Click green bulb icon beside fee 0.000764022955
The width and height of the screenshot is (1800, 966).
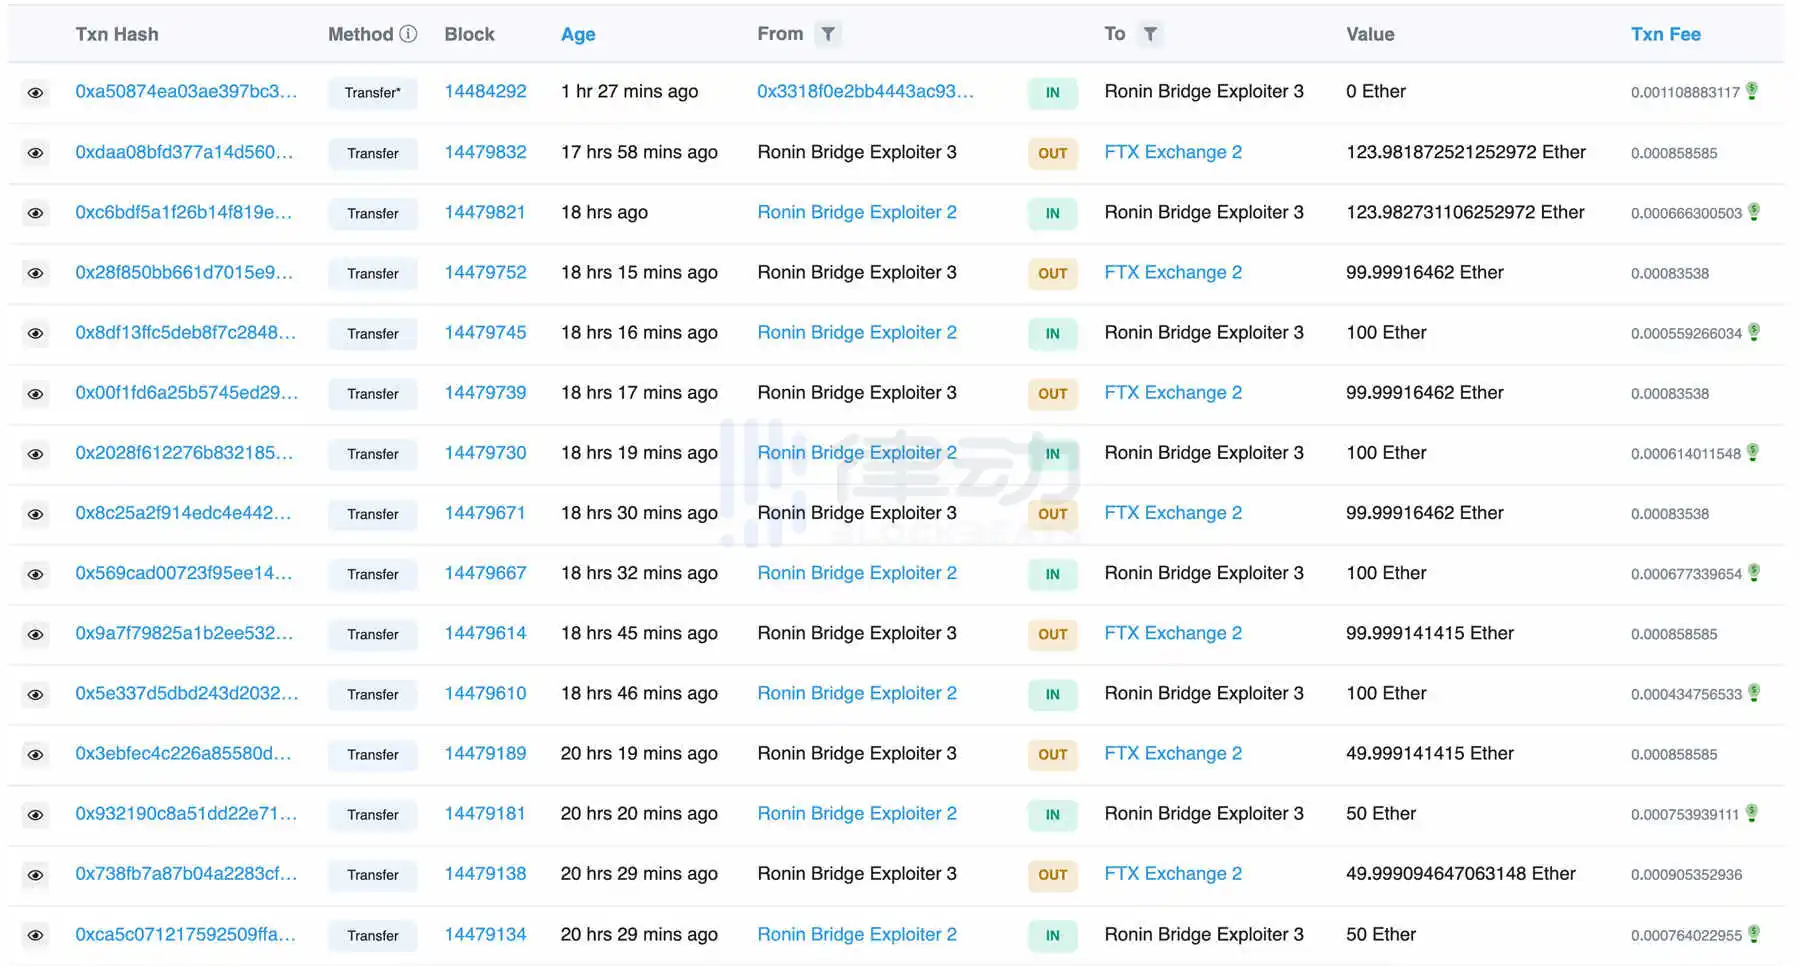click(x=1753, y=934)
